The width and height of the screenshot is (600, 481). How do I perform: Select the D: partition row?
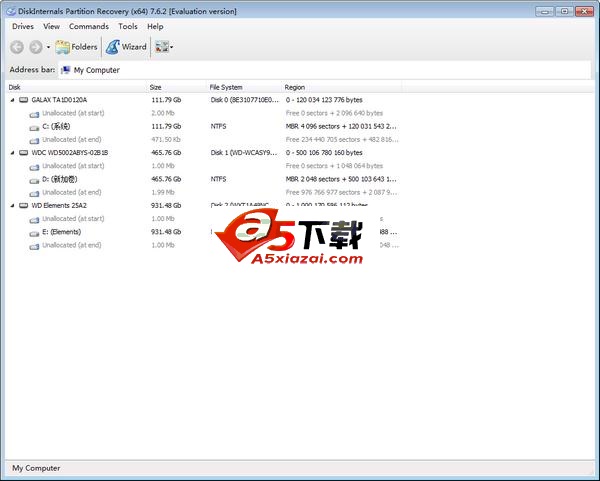[204, 179]
